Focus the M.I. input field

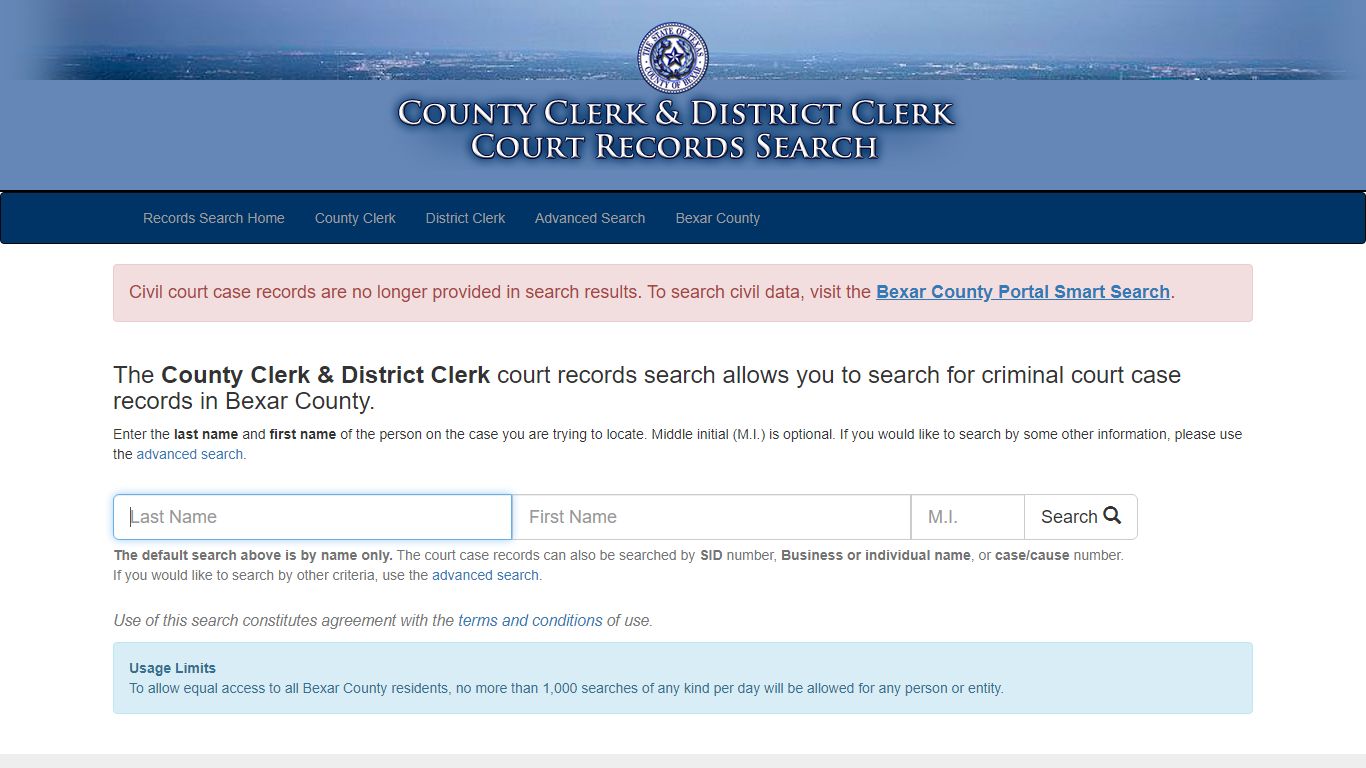[x=967, y=517]
